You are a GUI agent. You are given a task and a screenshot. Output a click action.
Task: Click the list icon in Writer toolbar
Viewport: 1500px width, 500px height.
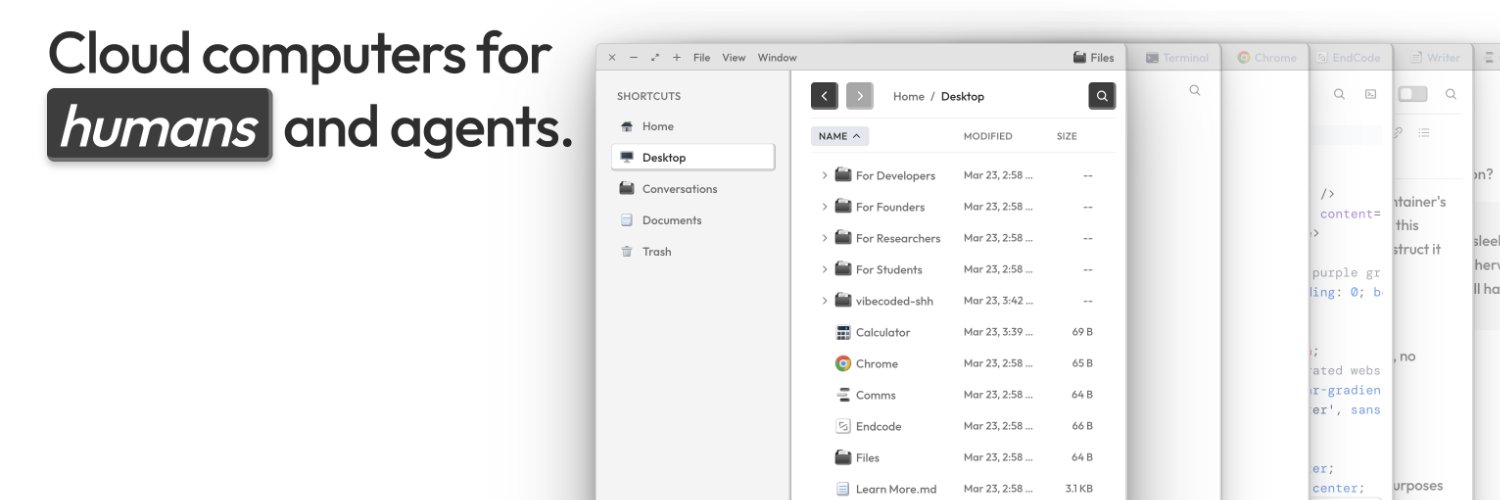pos(1424,132)
